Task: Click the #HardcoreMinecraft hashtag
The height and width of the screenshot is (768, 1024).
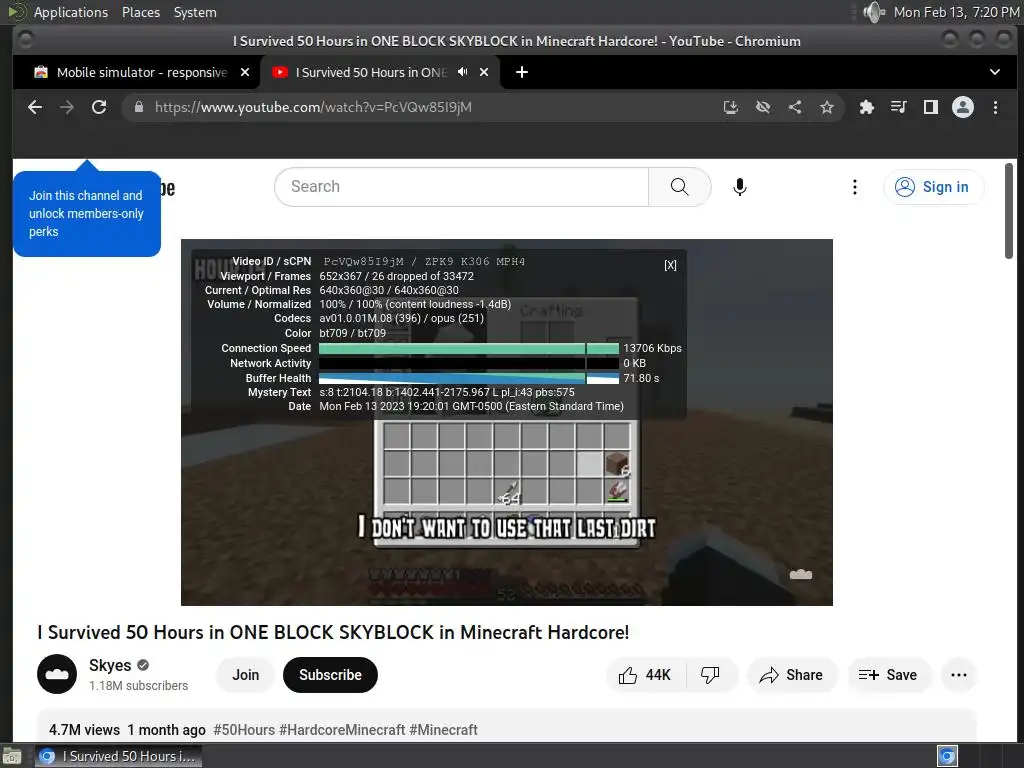Action: coord(342,729)
